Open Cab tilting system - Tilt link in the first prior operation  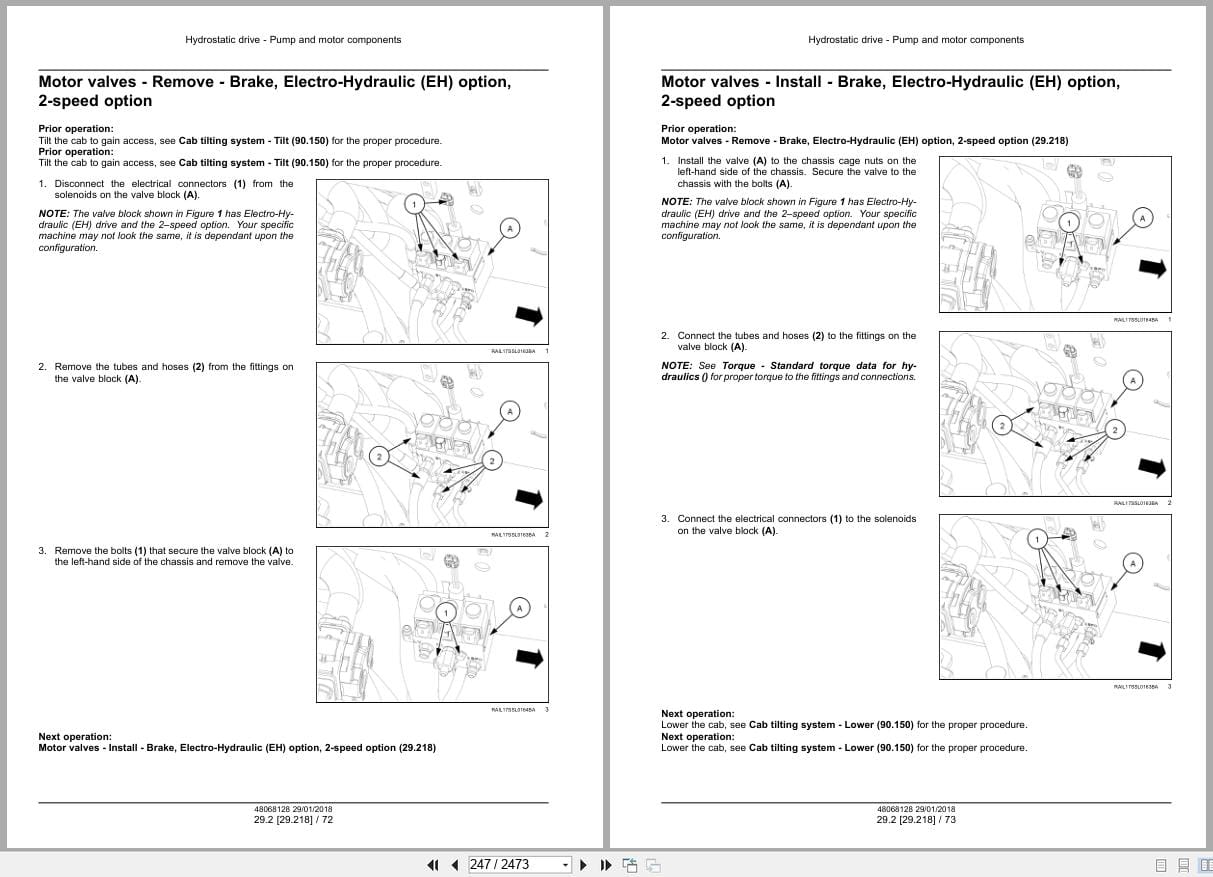(x=255, y=140)
